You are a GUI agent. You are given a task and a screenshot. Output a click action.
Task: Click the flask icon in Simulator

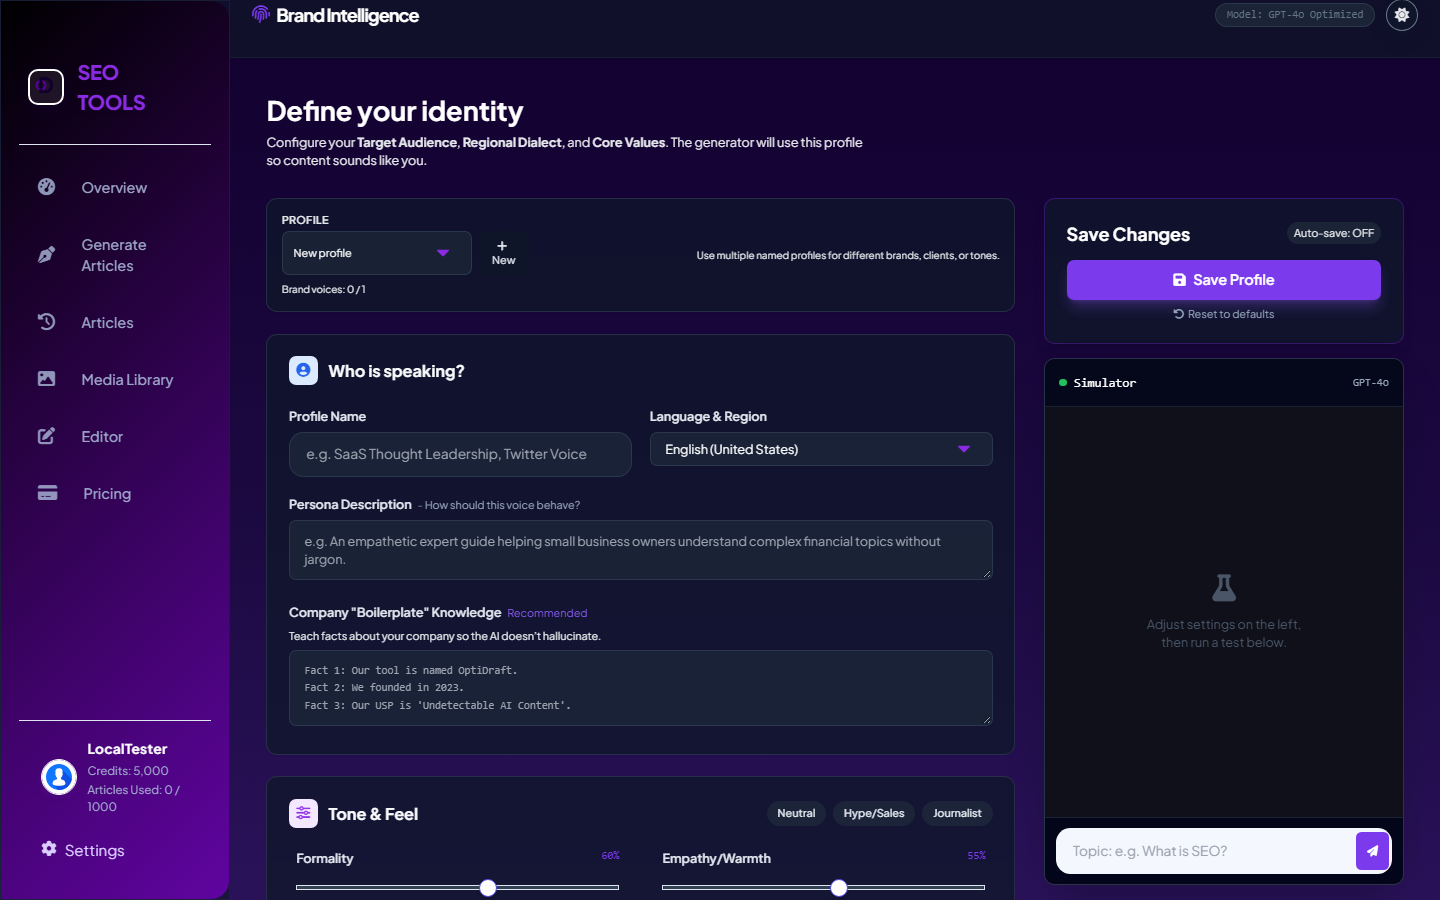[x=1224, y=587]
